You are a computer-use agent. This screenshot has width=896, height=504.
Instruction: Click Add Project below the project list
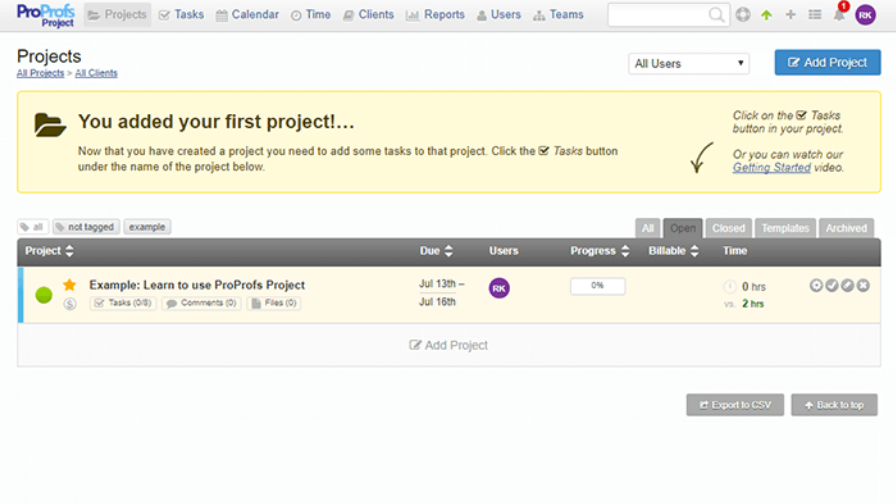pos(449,345)
